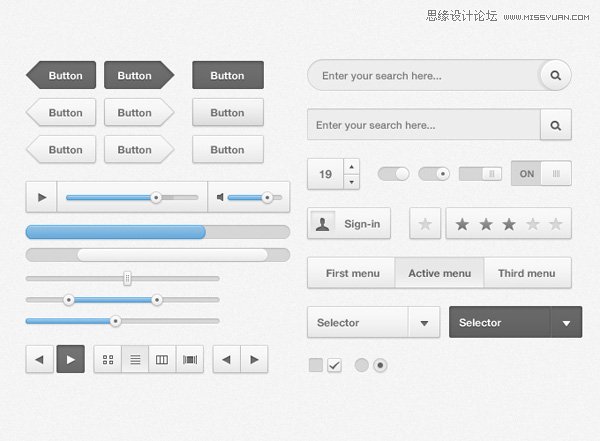
Task: Select the second star in rating row
Action: pyautogui.click(x=486, y=224)
